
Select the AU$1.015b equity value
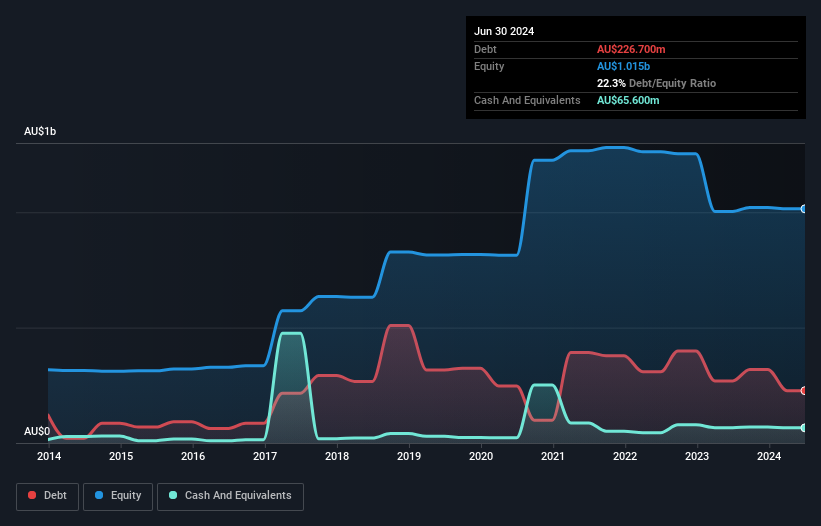coord(623,66)
